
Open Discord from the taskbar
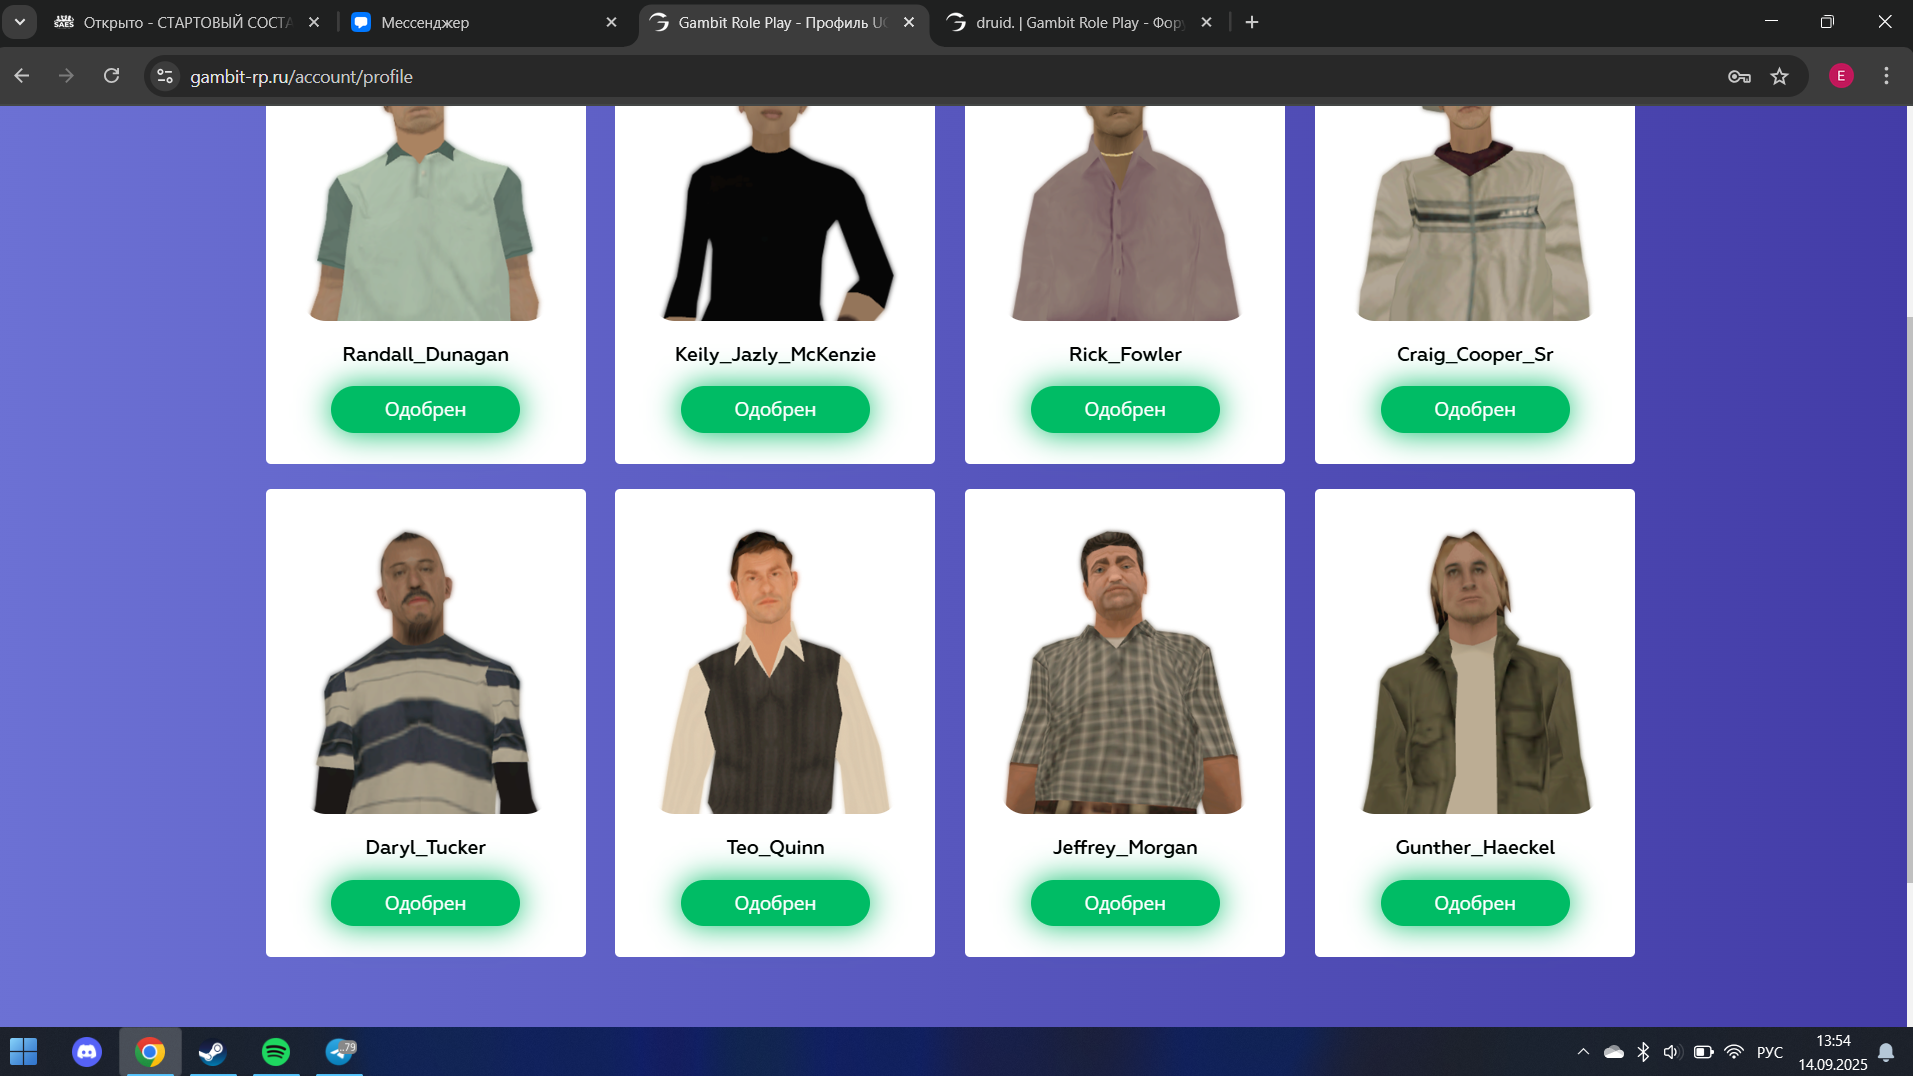click(87, 1052)
